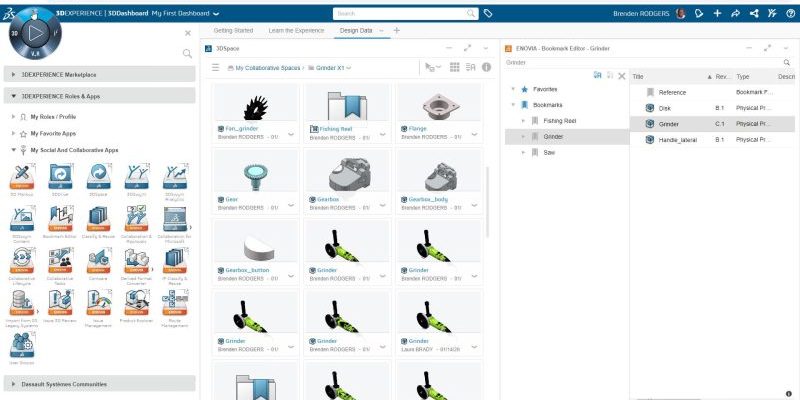
Task: Launch the Bookmark Editor app
Action: [x=60, y=218]
